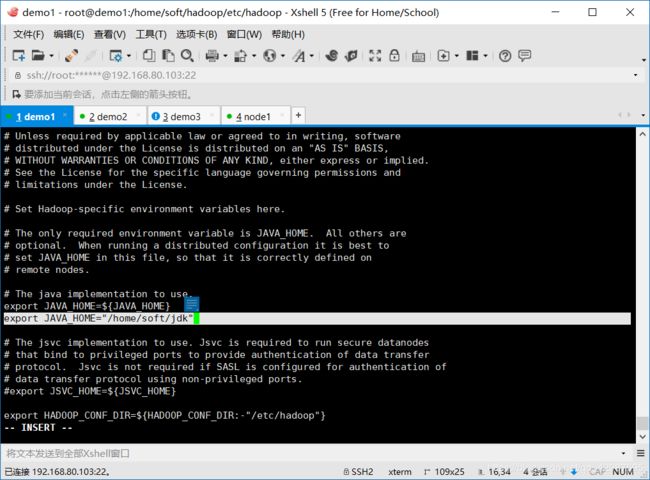Click the New Session icon
Image resolution: width=650 pixels, height=480 pixels.
pyautogui.click(x=18, y=56)
